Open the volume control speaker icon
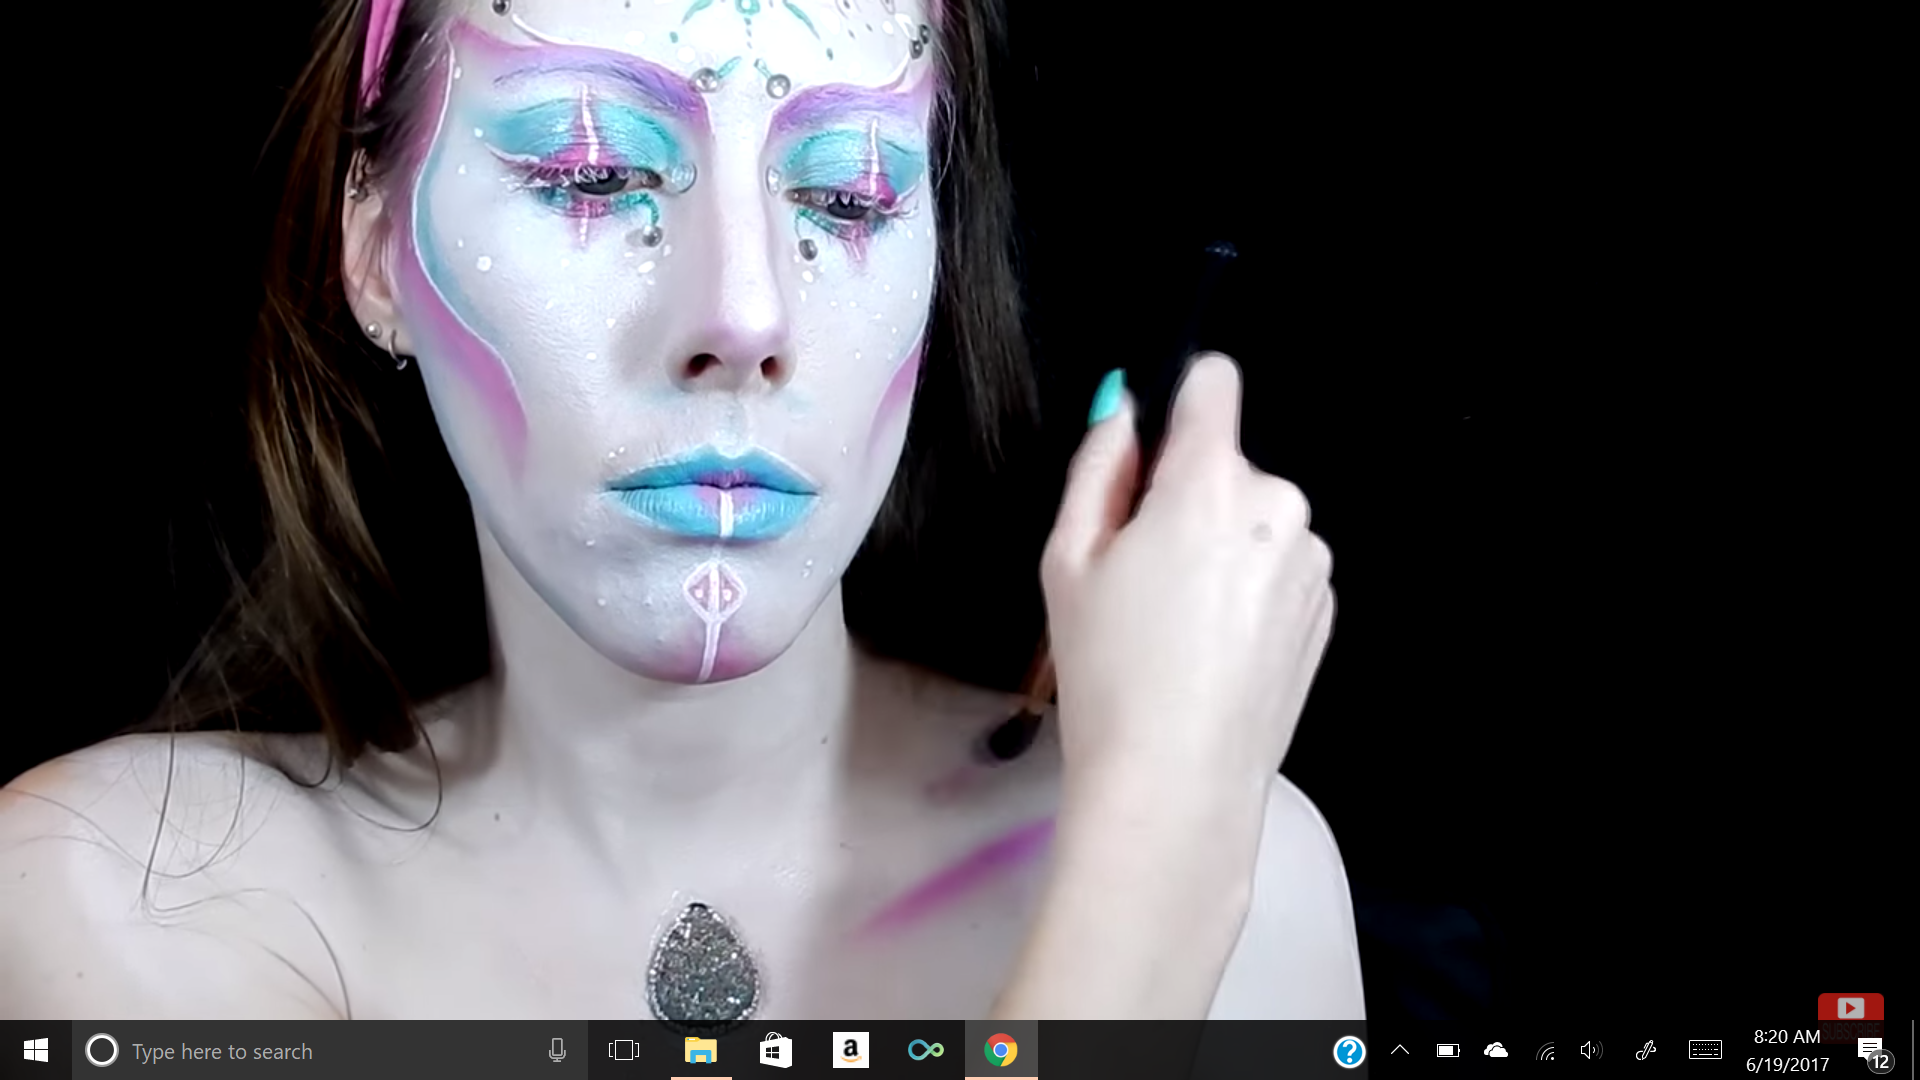Image resolution: width=1920 pixels, height=1080 pixels. pos(1590,1050)
